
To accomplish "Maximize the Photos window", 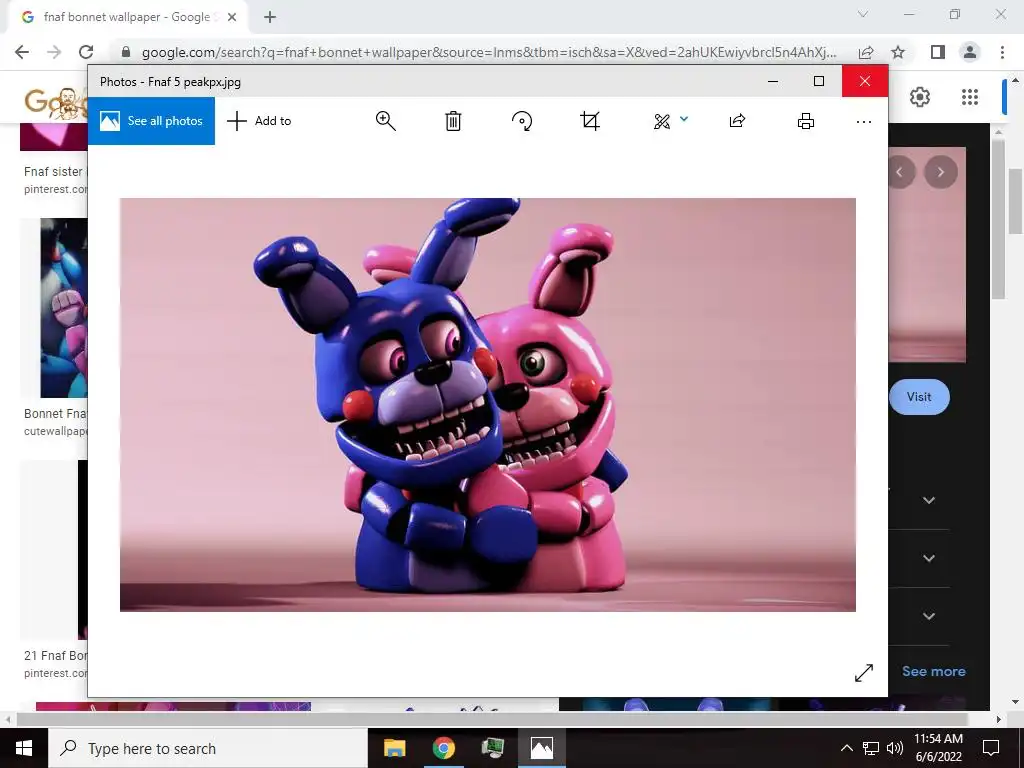I will coord(819,82).
